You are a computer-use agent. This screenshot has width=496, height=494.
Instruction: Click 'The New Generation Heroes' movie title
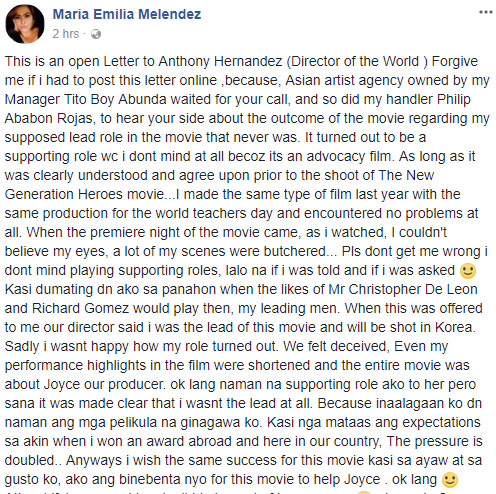pos(219,185)
